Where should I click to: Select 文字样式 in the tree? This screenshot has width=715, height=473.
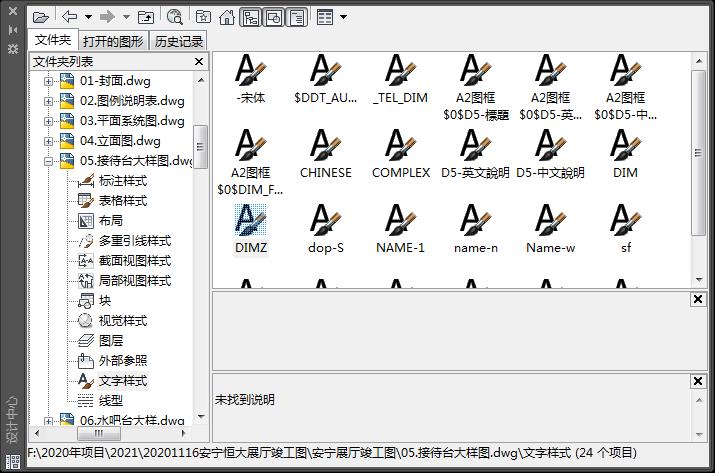click(123, 381)
